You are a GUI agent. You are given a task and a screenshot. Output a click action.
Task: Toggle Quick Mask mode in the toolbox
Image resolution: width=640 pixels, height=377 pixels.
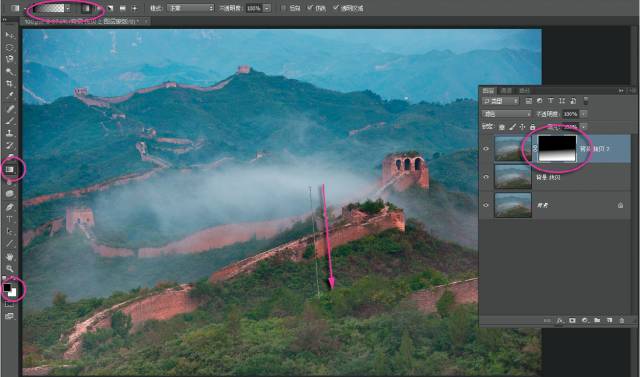point(9,304)
